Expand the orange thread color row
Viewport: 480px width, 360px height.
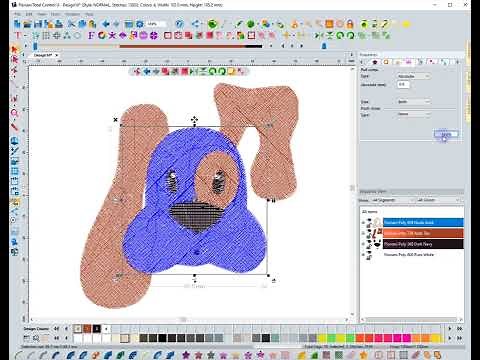pos(363,233)
